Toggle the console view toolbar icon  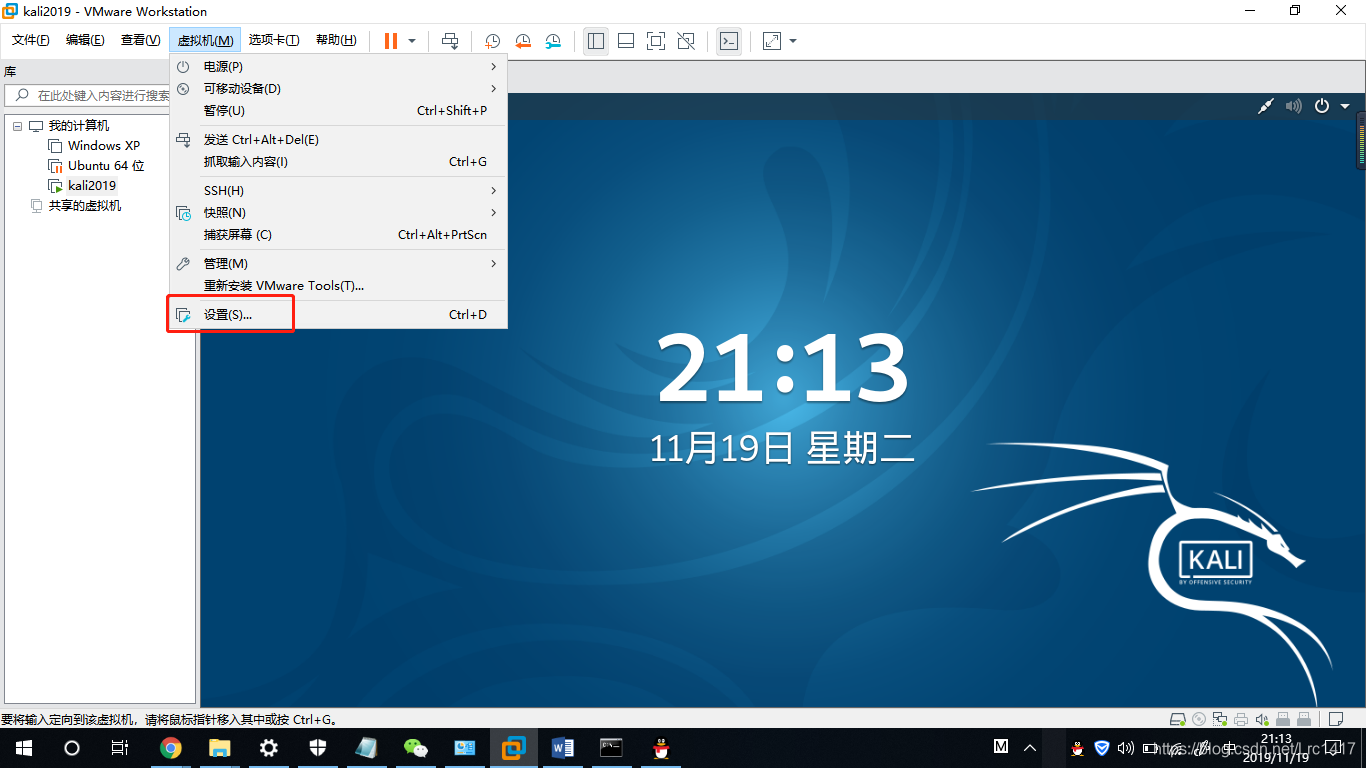[x=729, y=41]
